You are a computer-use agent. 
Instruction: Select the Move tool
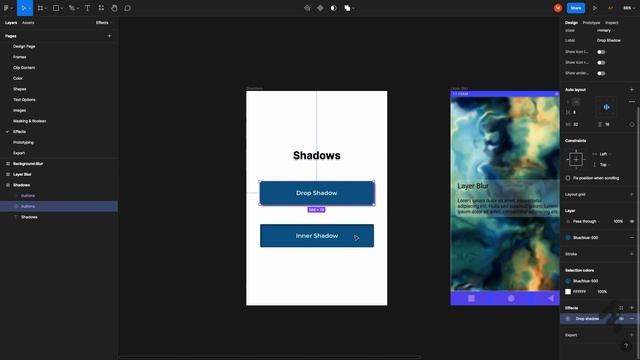24,8
